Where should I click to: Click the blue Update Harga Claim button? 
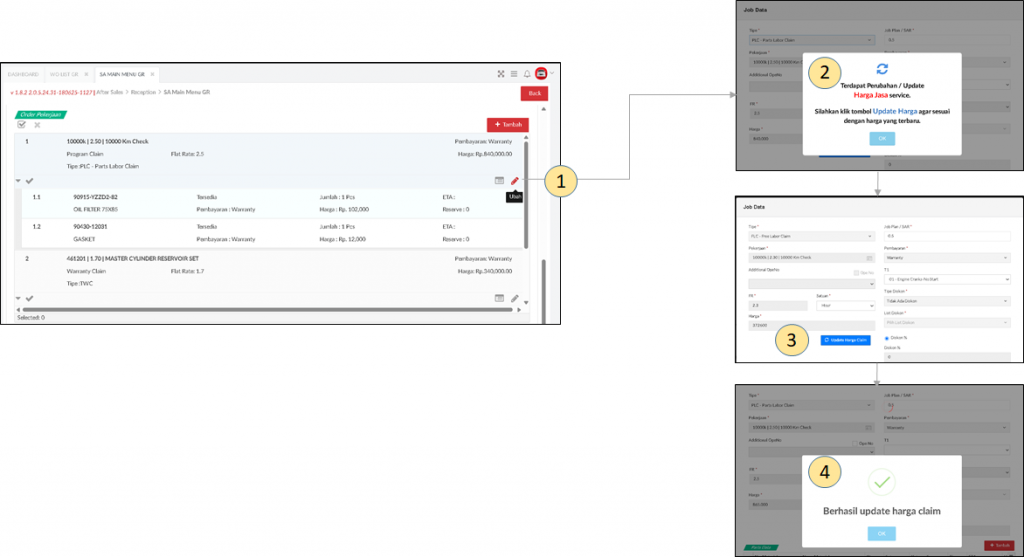tap(845, 340)
